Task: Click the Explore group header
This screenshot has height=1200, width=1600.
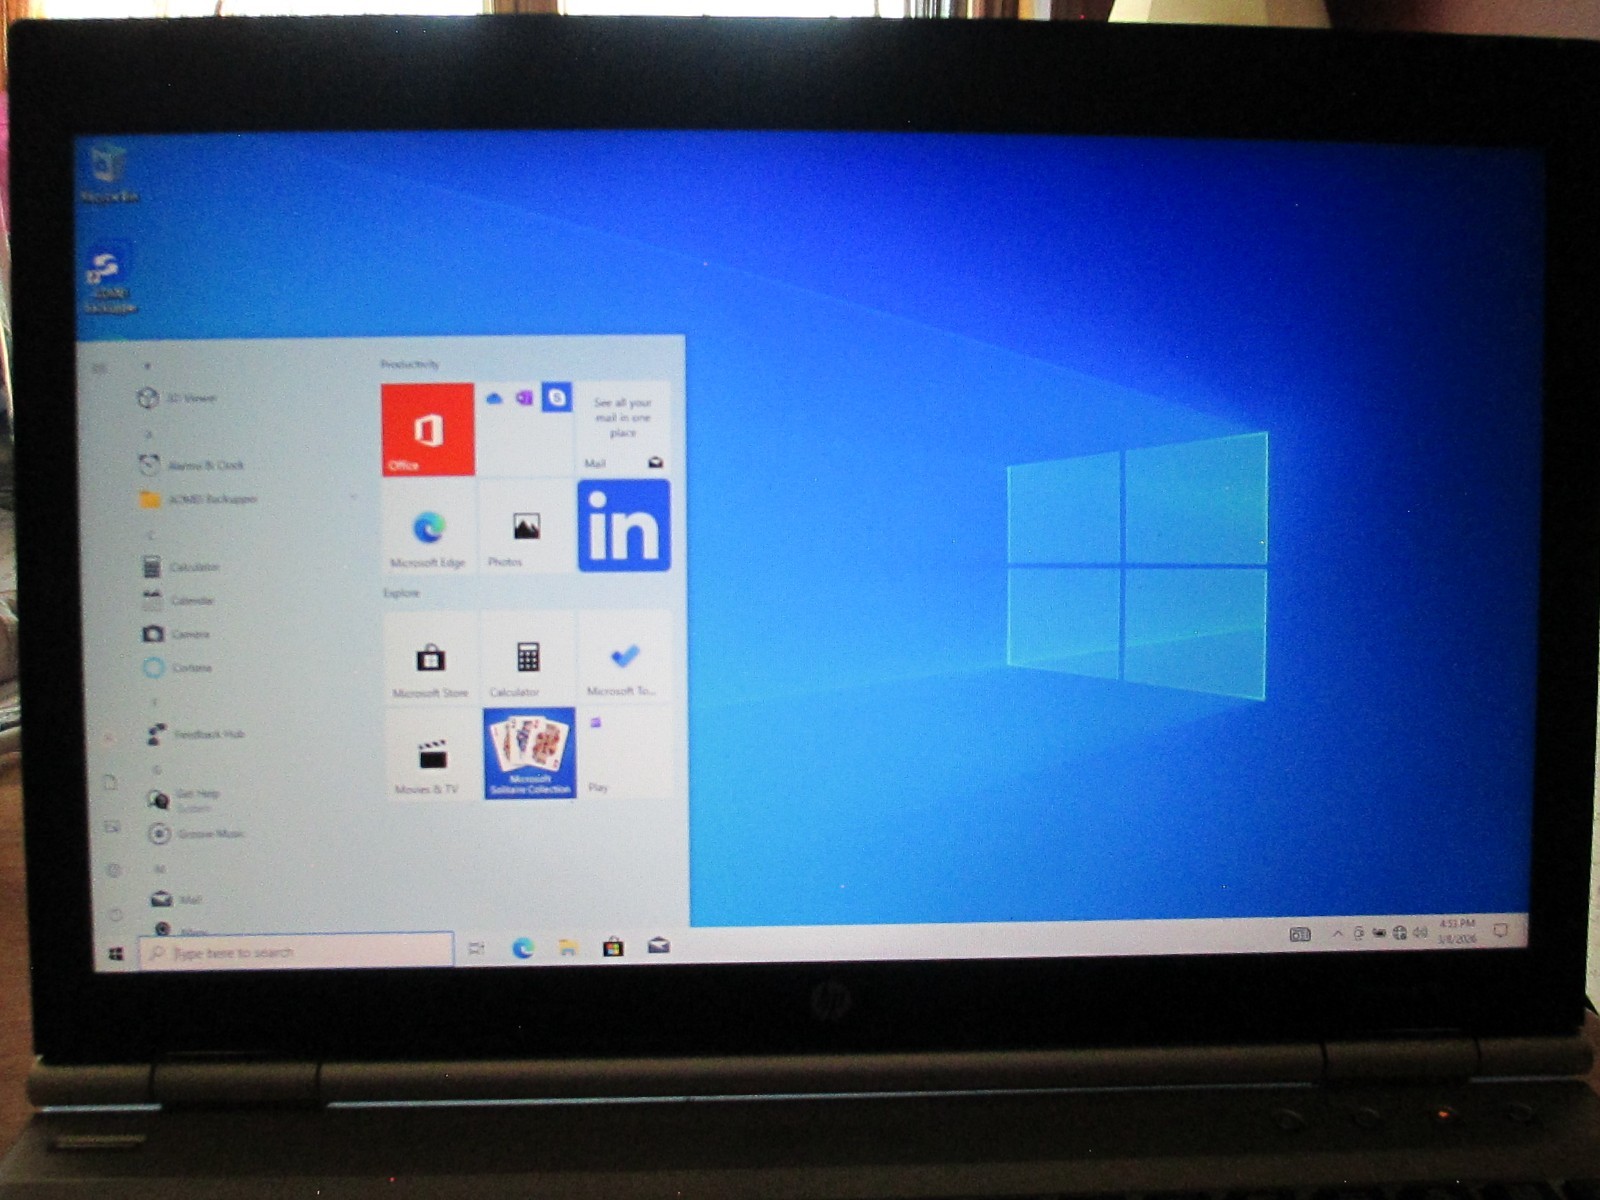Action: tap(401, 593)
